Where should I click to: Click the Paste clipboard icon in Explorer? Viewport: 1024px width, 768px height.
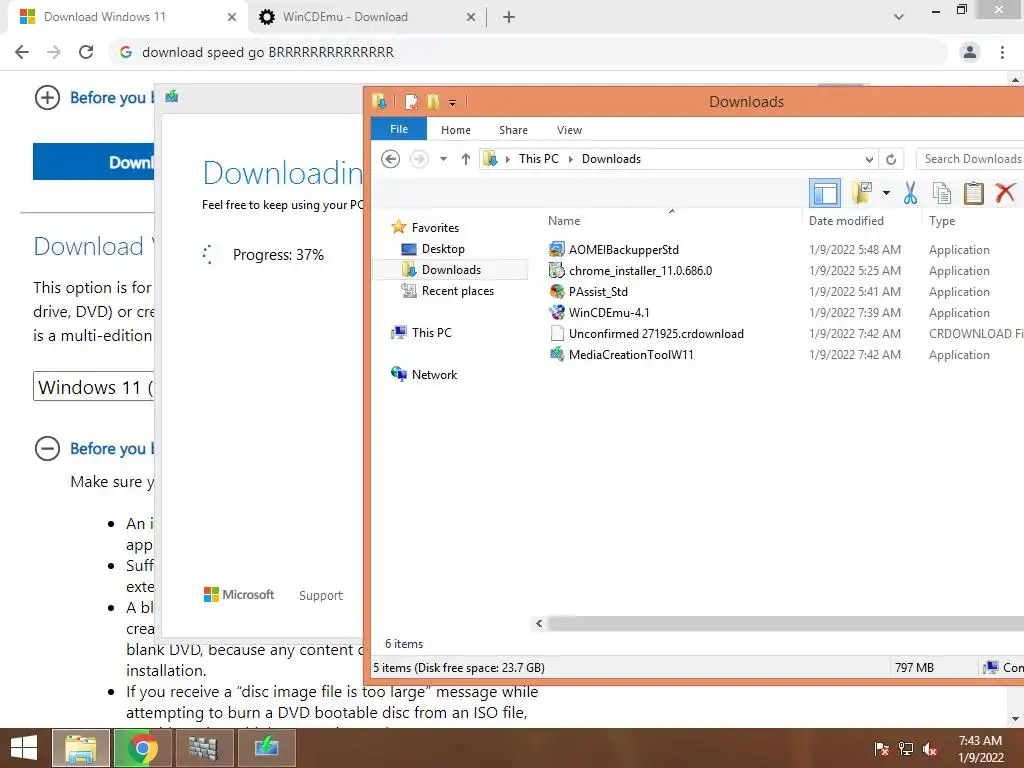[973, 193]
